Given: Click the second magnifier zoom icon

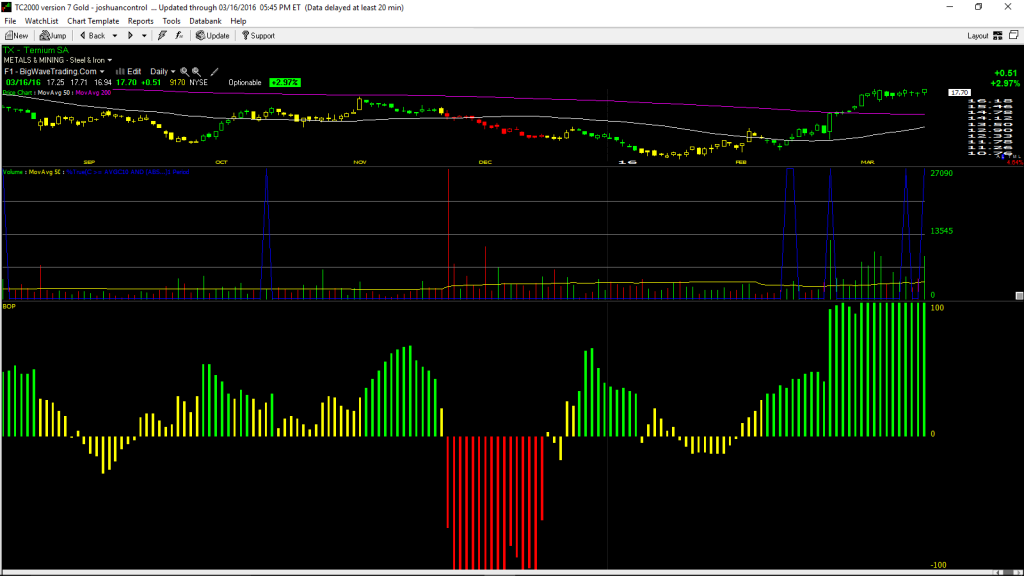Looking at the screenshot, I should [196, 72].
